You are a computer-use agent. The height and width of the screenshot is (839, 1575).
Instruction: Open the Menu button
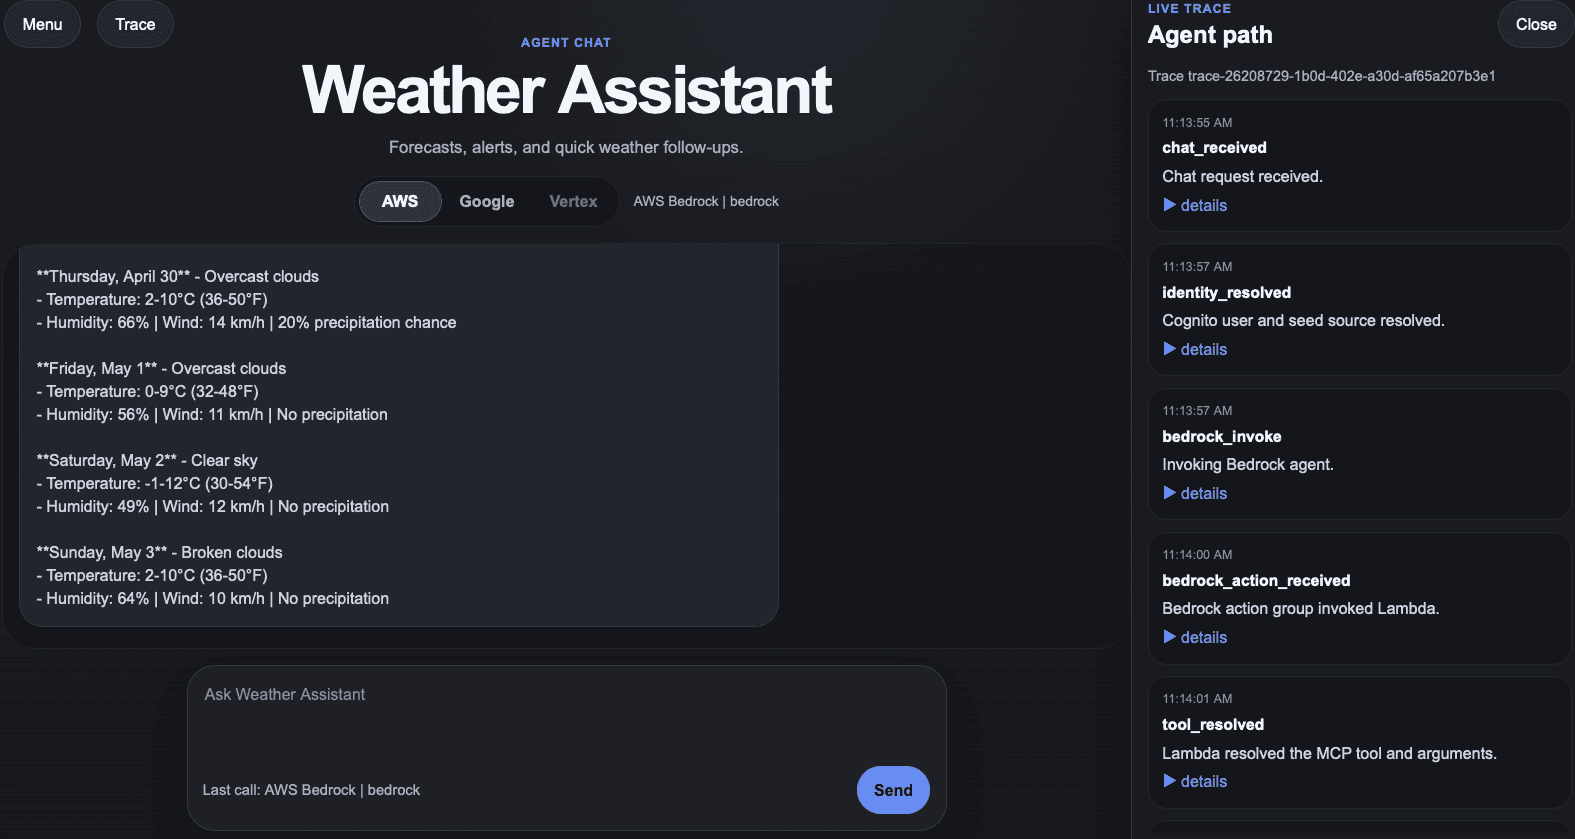click(42, 24)
